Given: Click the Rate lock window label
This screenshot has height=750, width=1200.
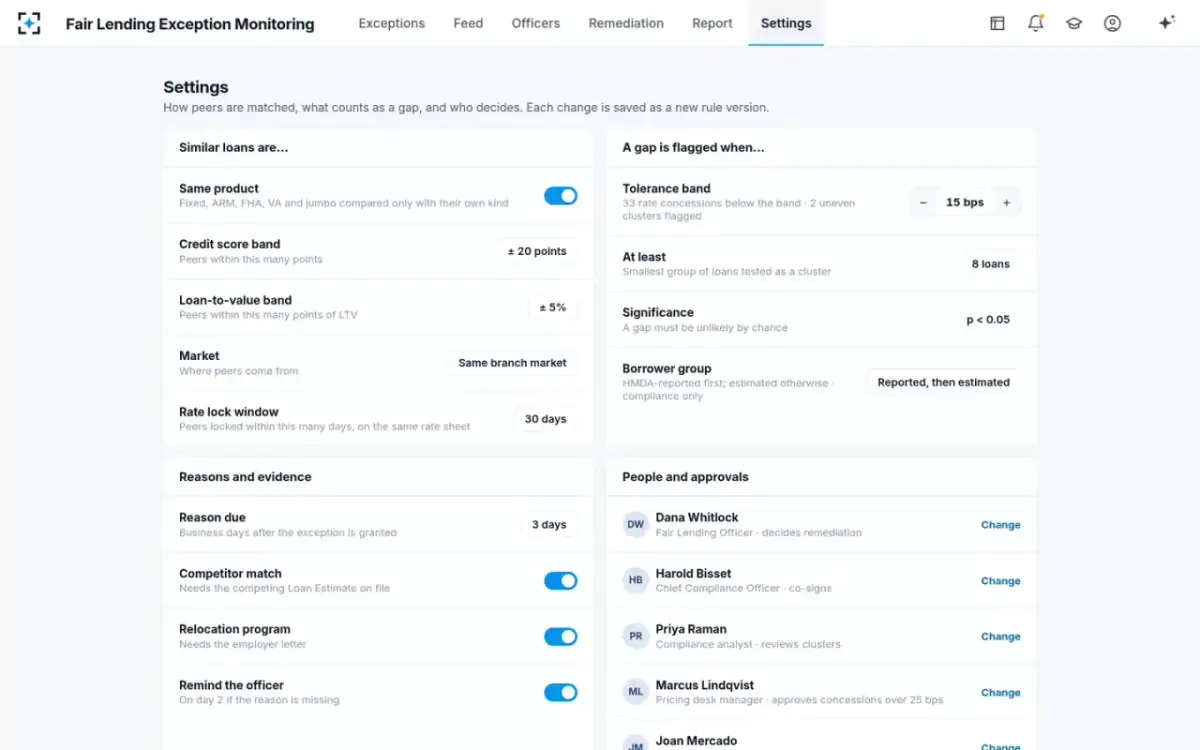Looking at the screenshot, I should click(x=229, y=412).
